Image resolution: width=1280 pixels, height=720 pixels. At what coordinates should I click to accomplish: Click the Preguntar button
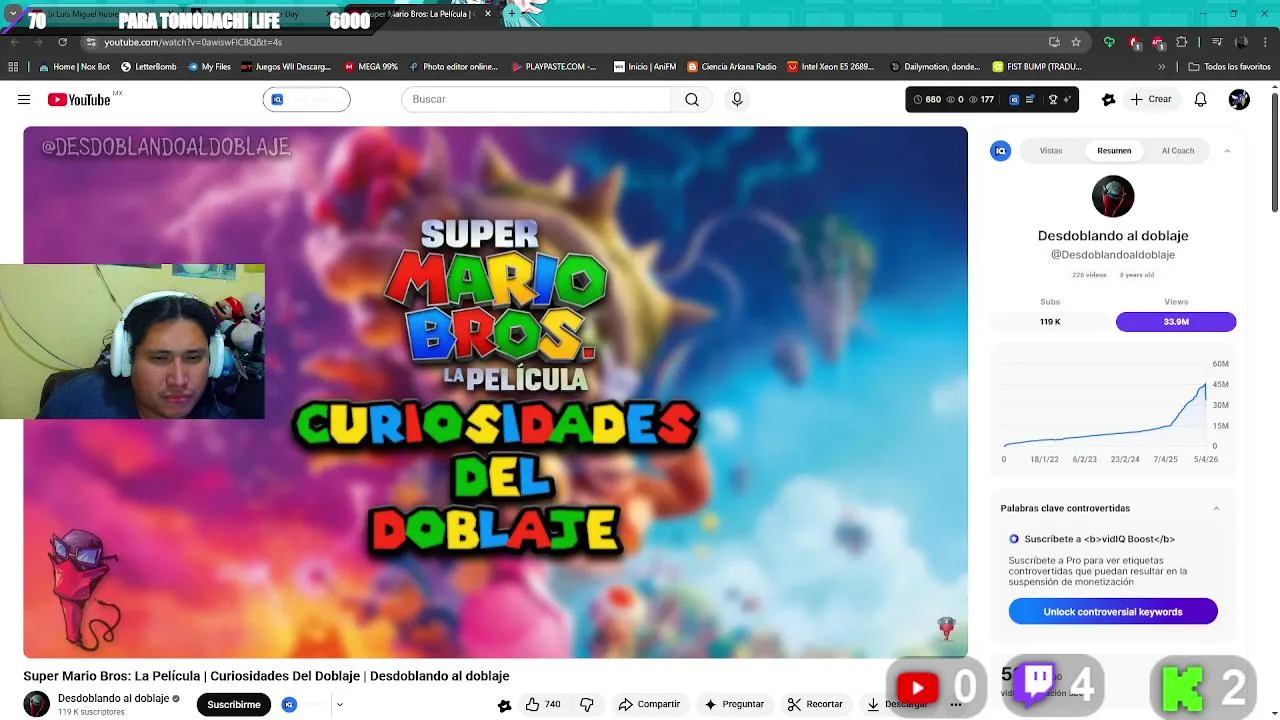(734, 704)
